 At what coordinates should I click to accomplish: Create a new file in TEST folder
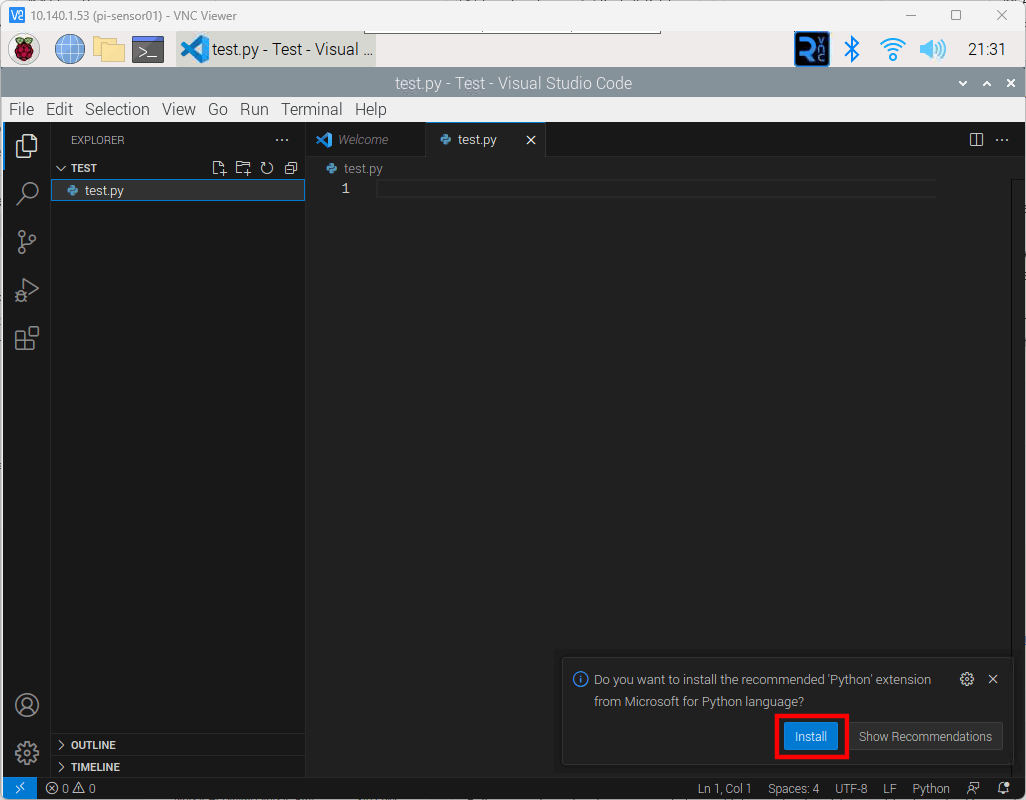(219, 168)
